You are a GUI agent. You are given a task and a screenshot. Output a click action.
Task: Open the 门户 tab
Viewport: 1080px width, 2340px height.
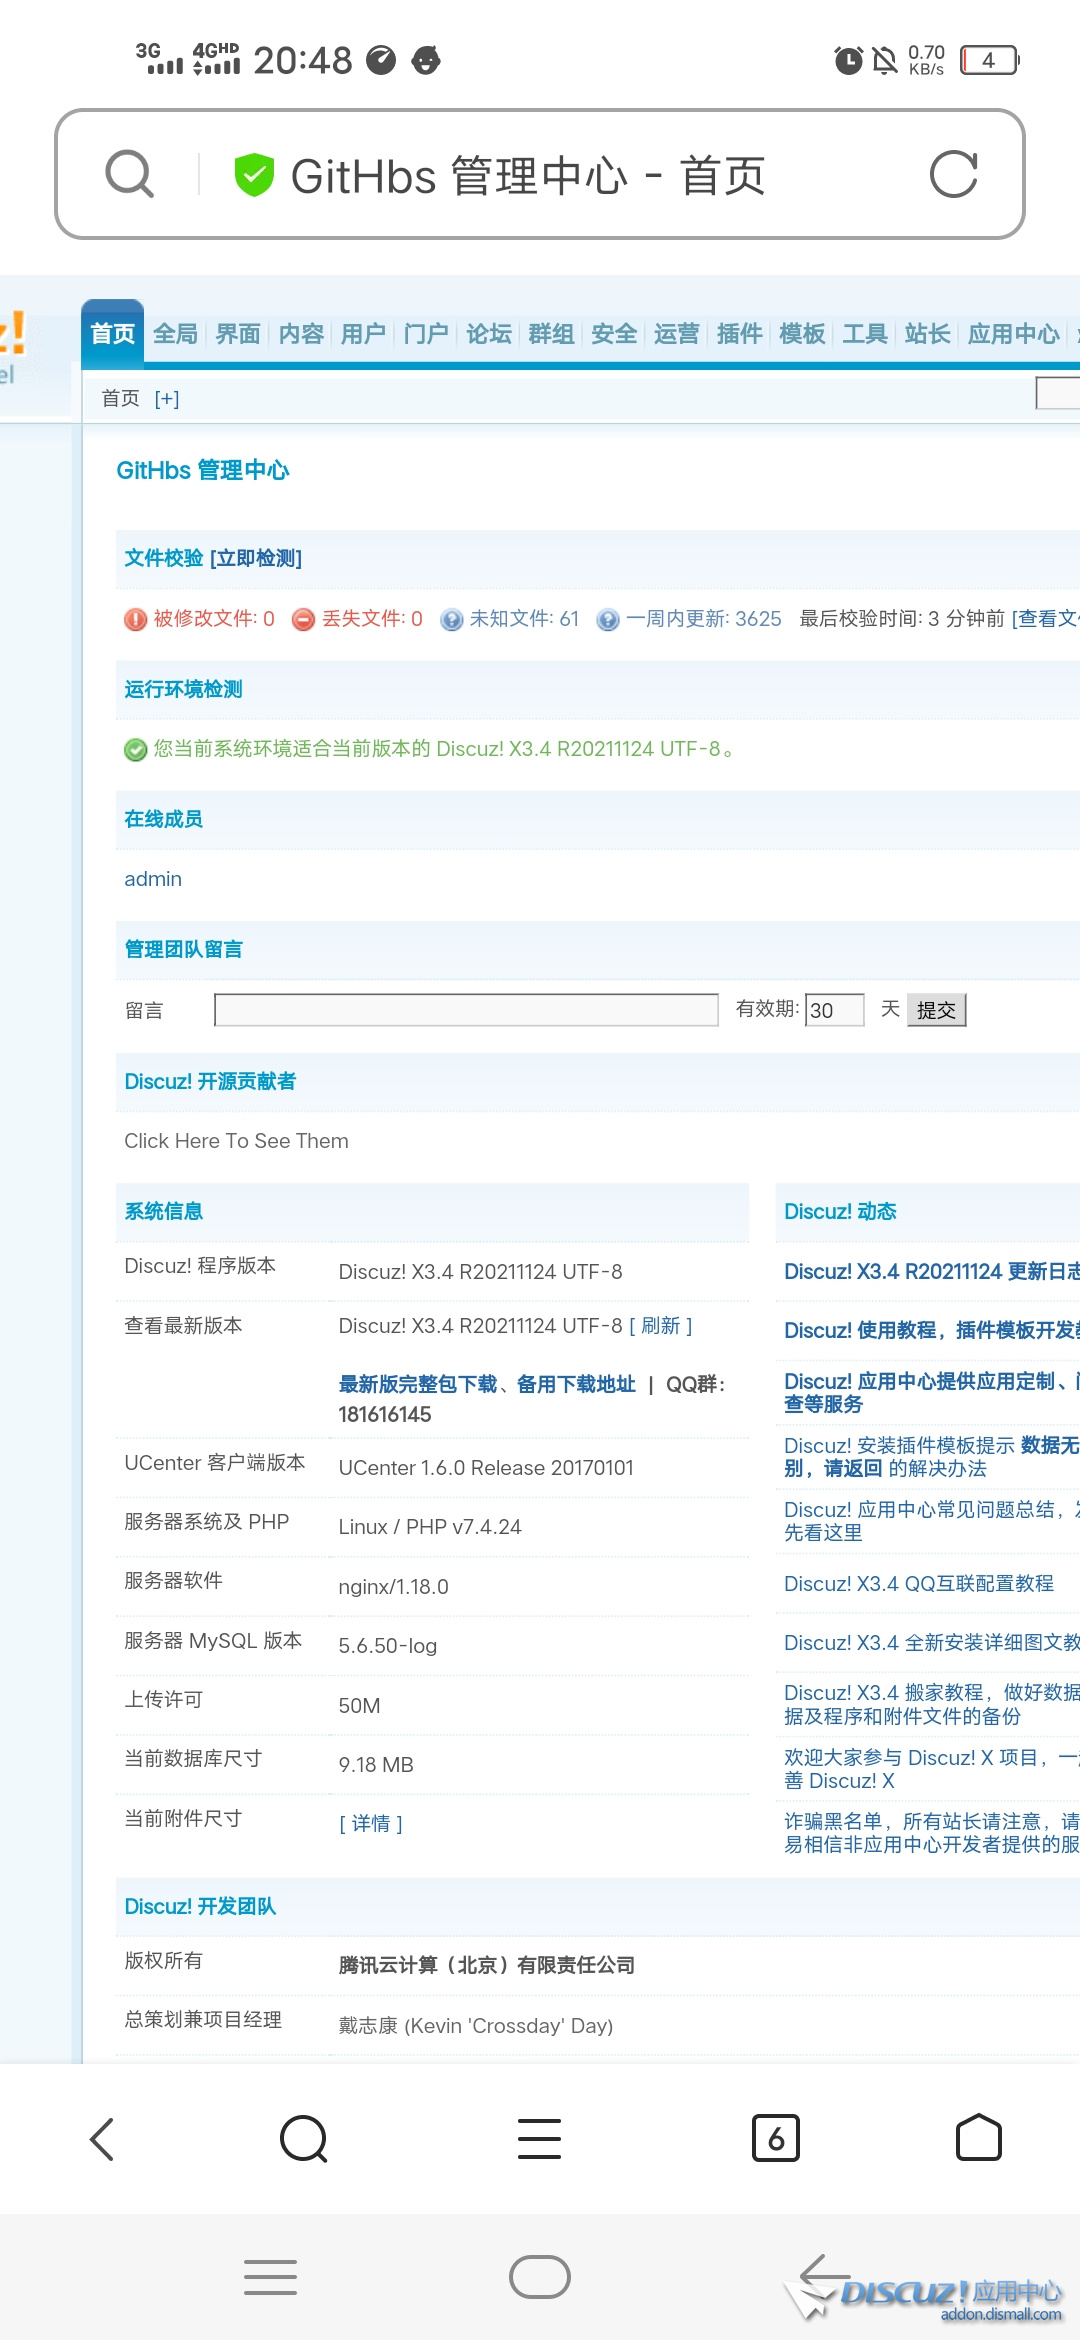pyautogui.click(x=426, y=333)
